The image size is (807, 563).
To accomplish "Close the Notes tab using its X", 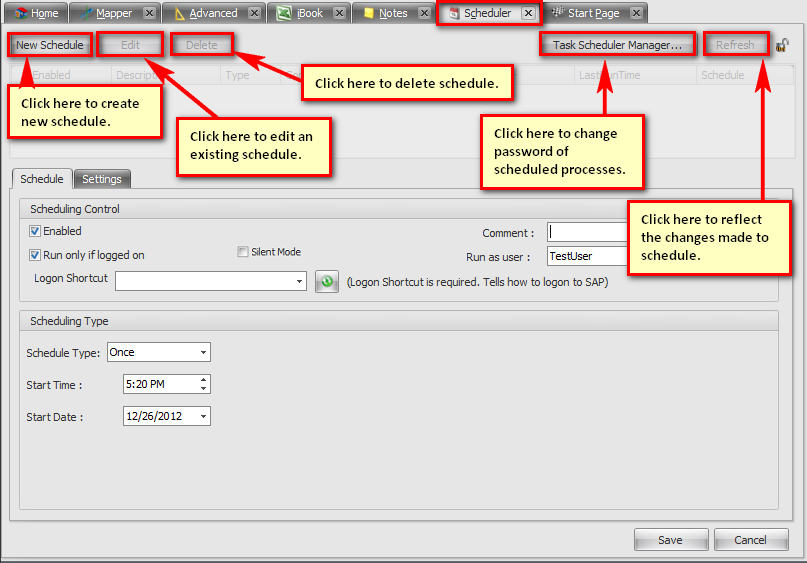I will pos(424,13).
